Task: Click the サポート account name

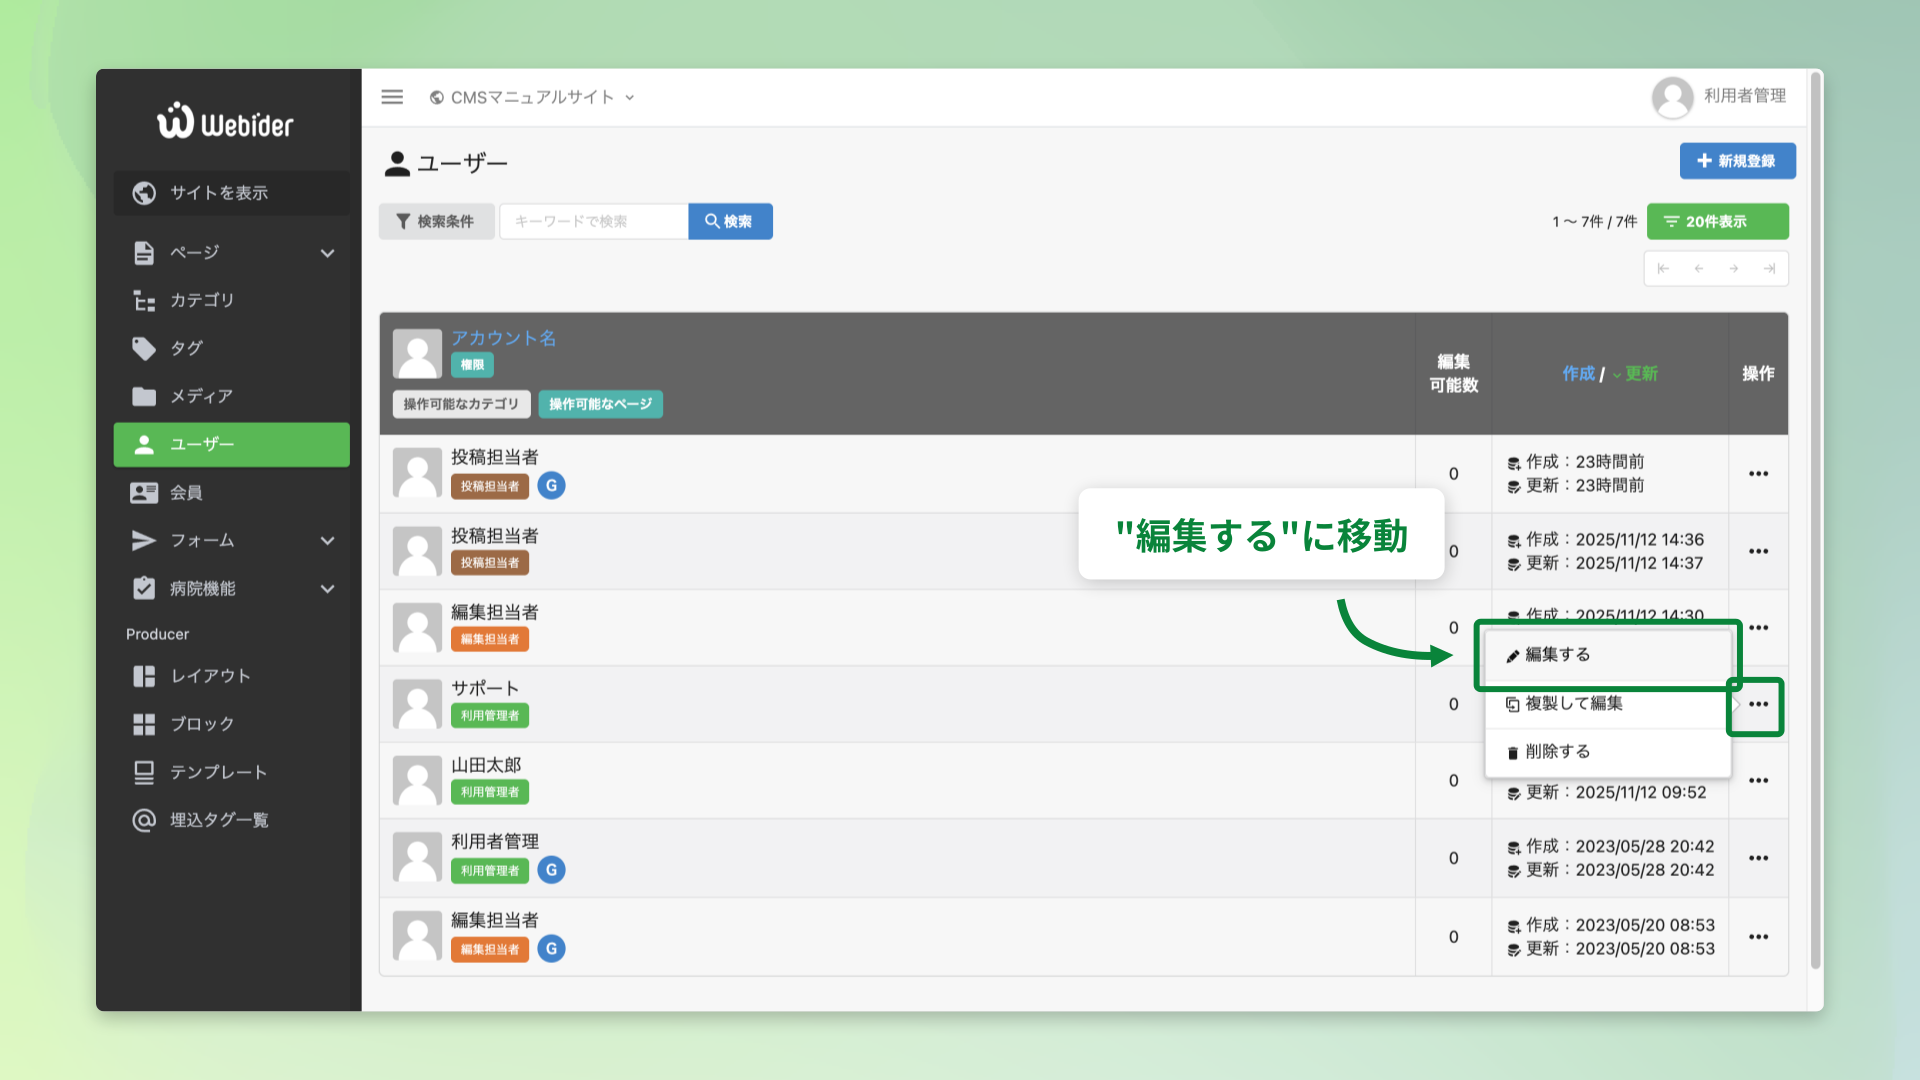Action: click(x=485, y=688)
